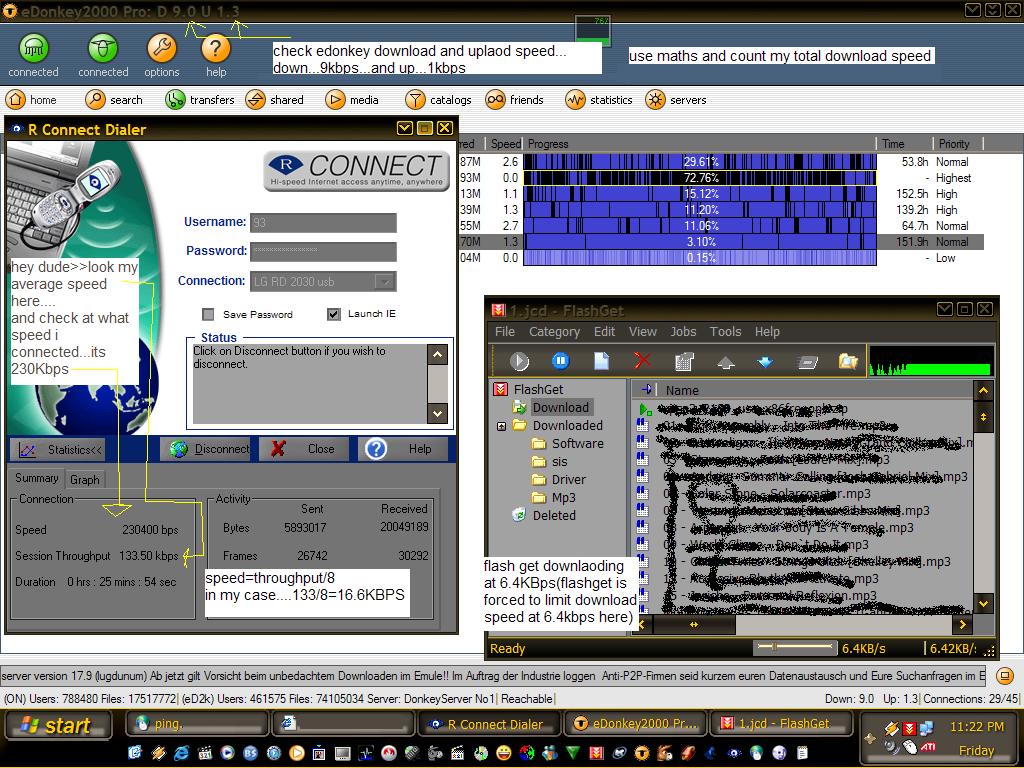
Task: Open FlashGet File menu
Action: 505,332
